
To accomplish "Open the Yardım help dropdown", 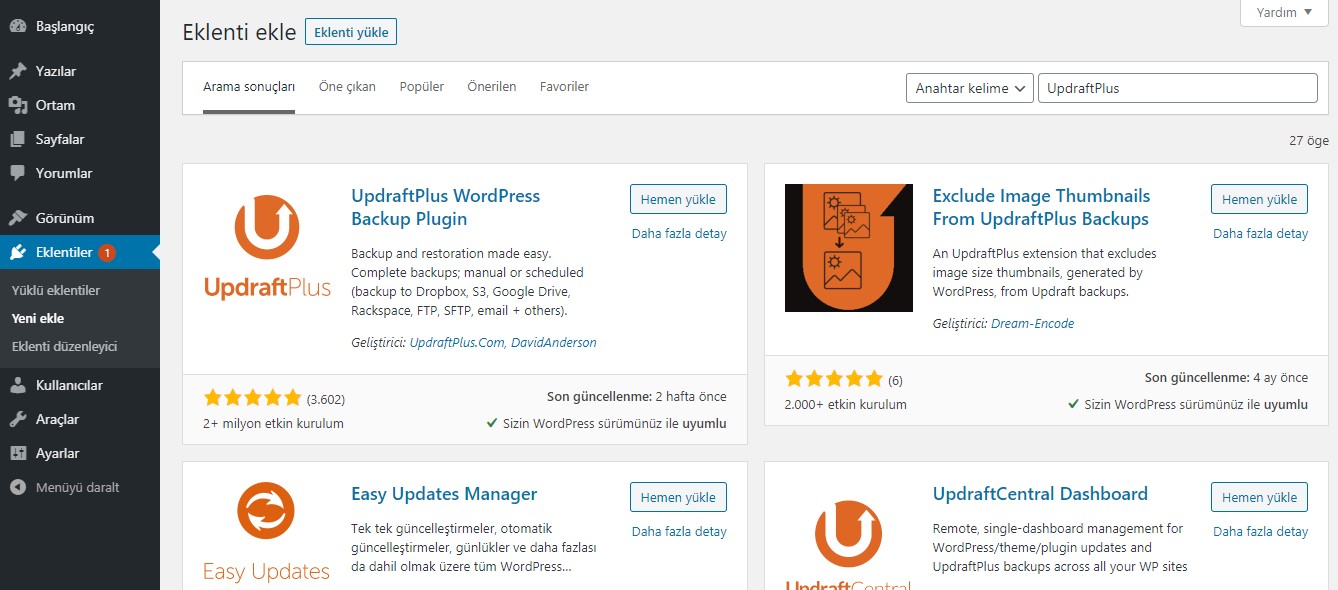I will tap(1284, 13).
